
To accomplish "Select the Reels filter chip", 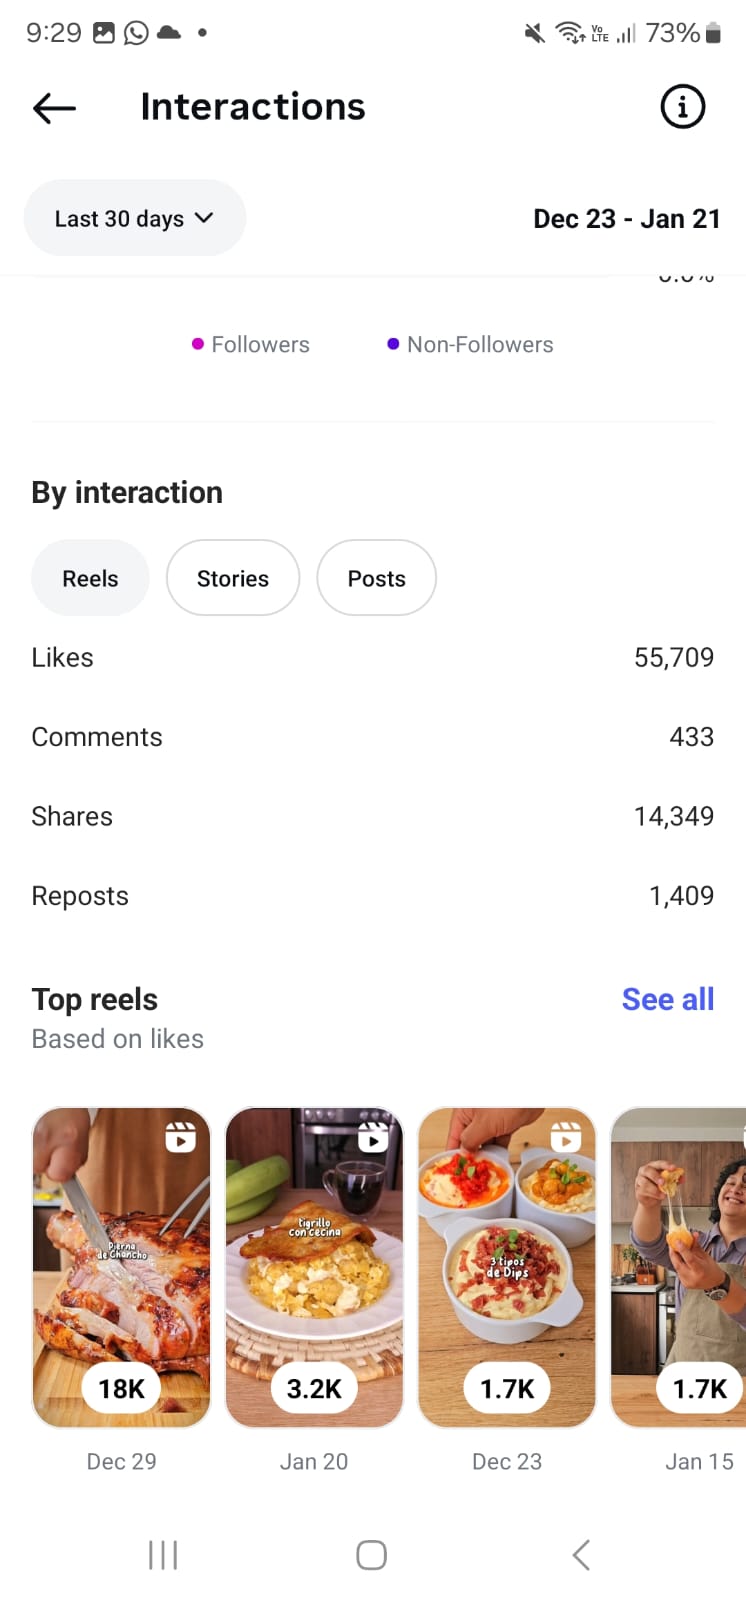I will [x=90, y=578].
